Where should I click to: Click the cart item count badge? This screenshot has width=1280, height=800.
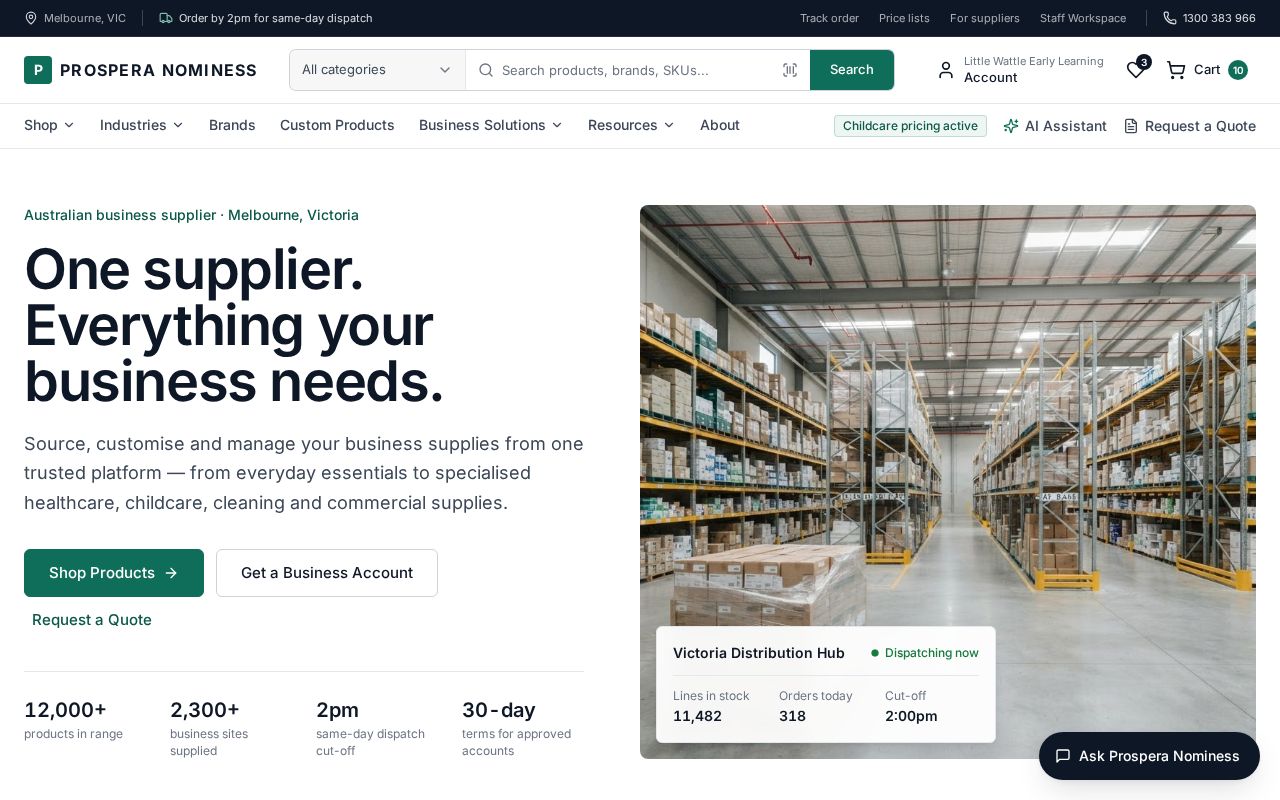pyautogui.click(x=1238, y=70)
